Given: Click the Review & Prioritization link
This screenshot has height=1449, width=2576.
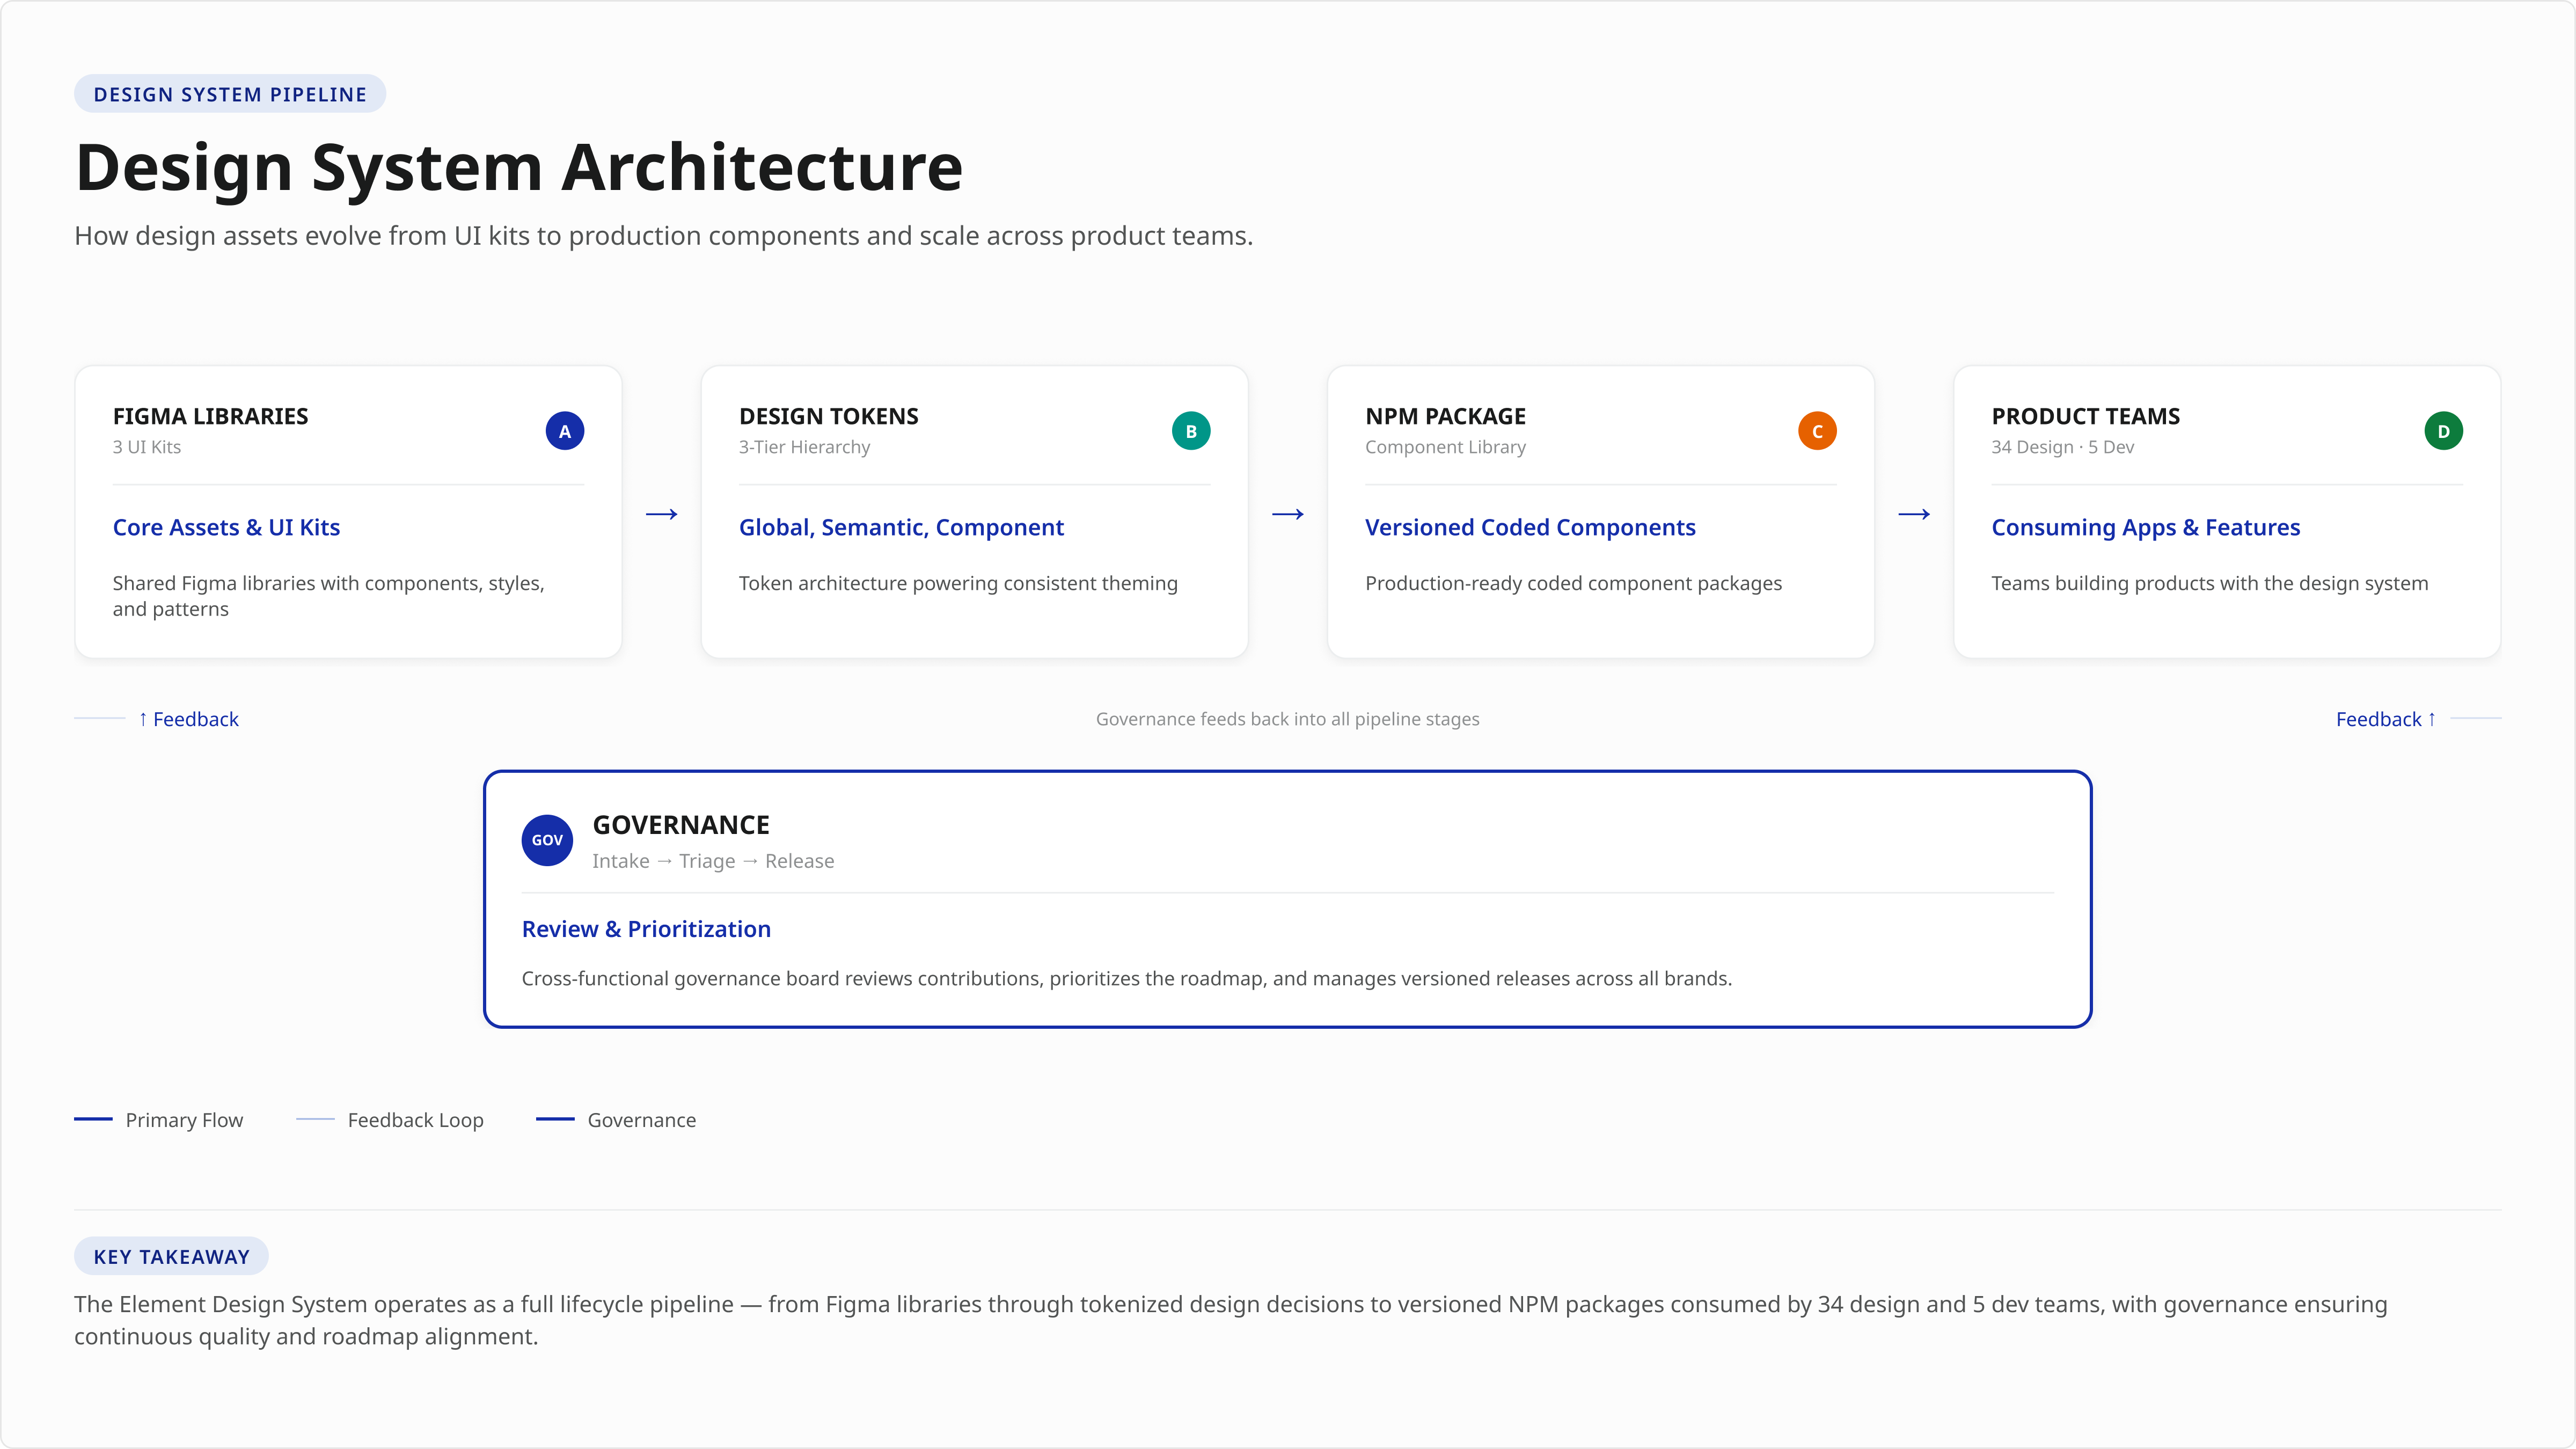Looking at the screenshot, I should coord(645,928).
